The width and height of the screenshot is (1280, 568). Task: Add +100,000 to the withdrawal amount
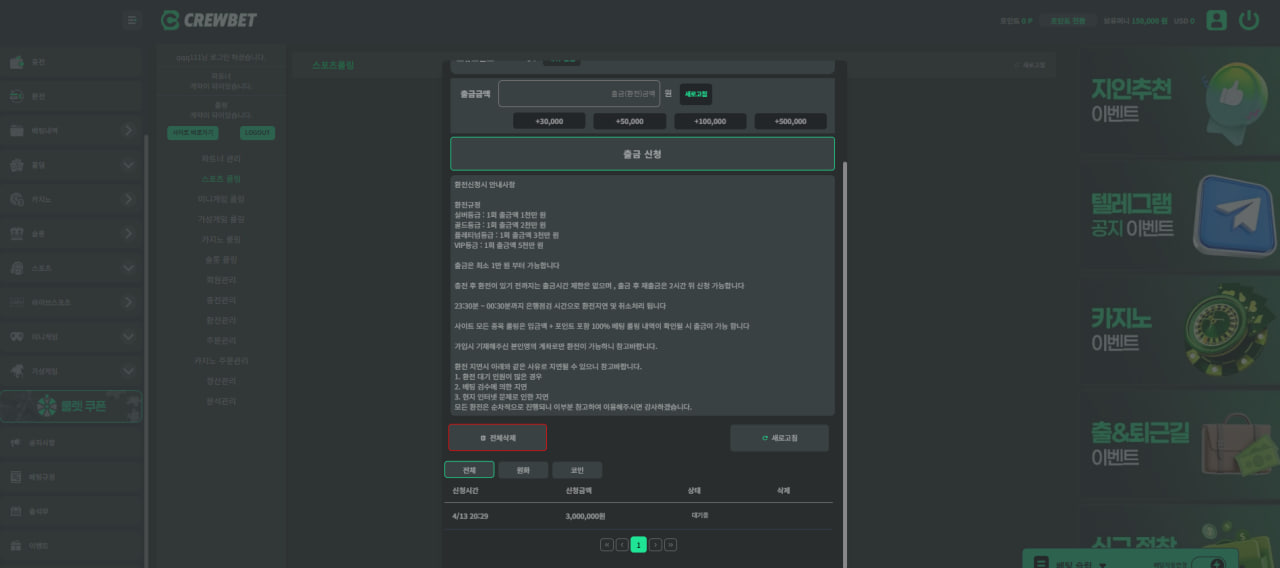(x=710, y=121)
